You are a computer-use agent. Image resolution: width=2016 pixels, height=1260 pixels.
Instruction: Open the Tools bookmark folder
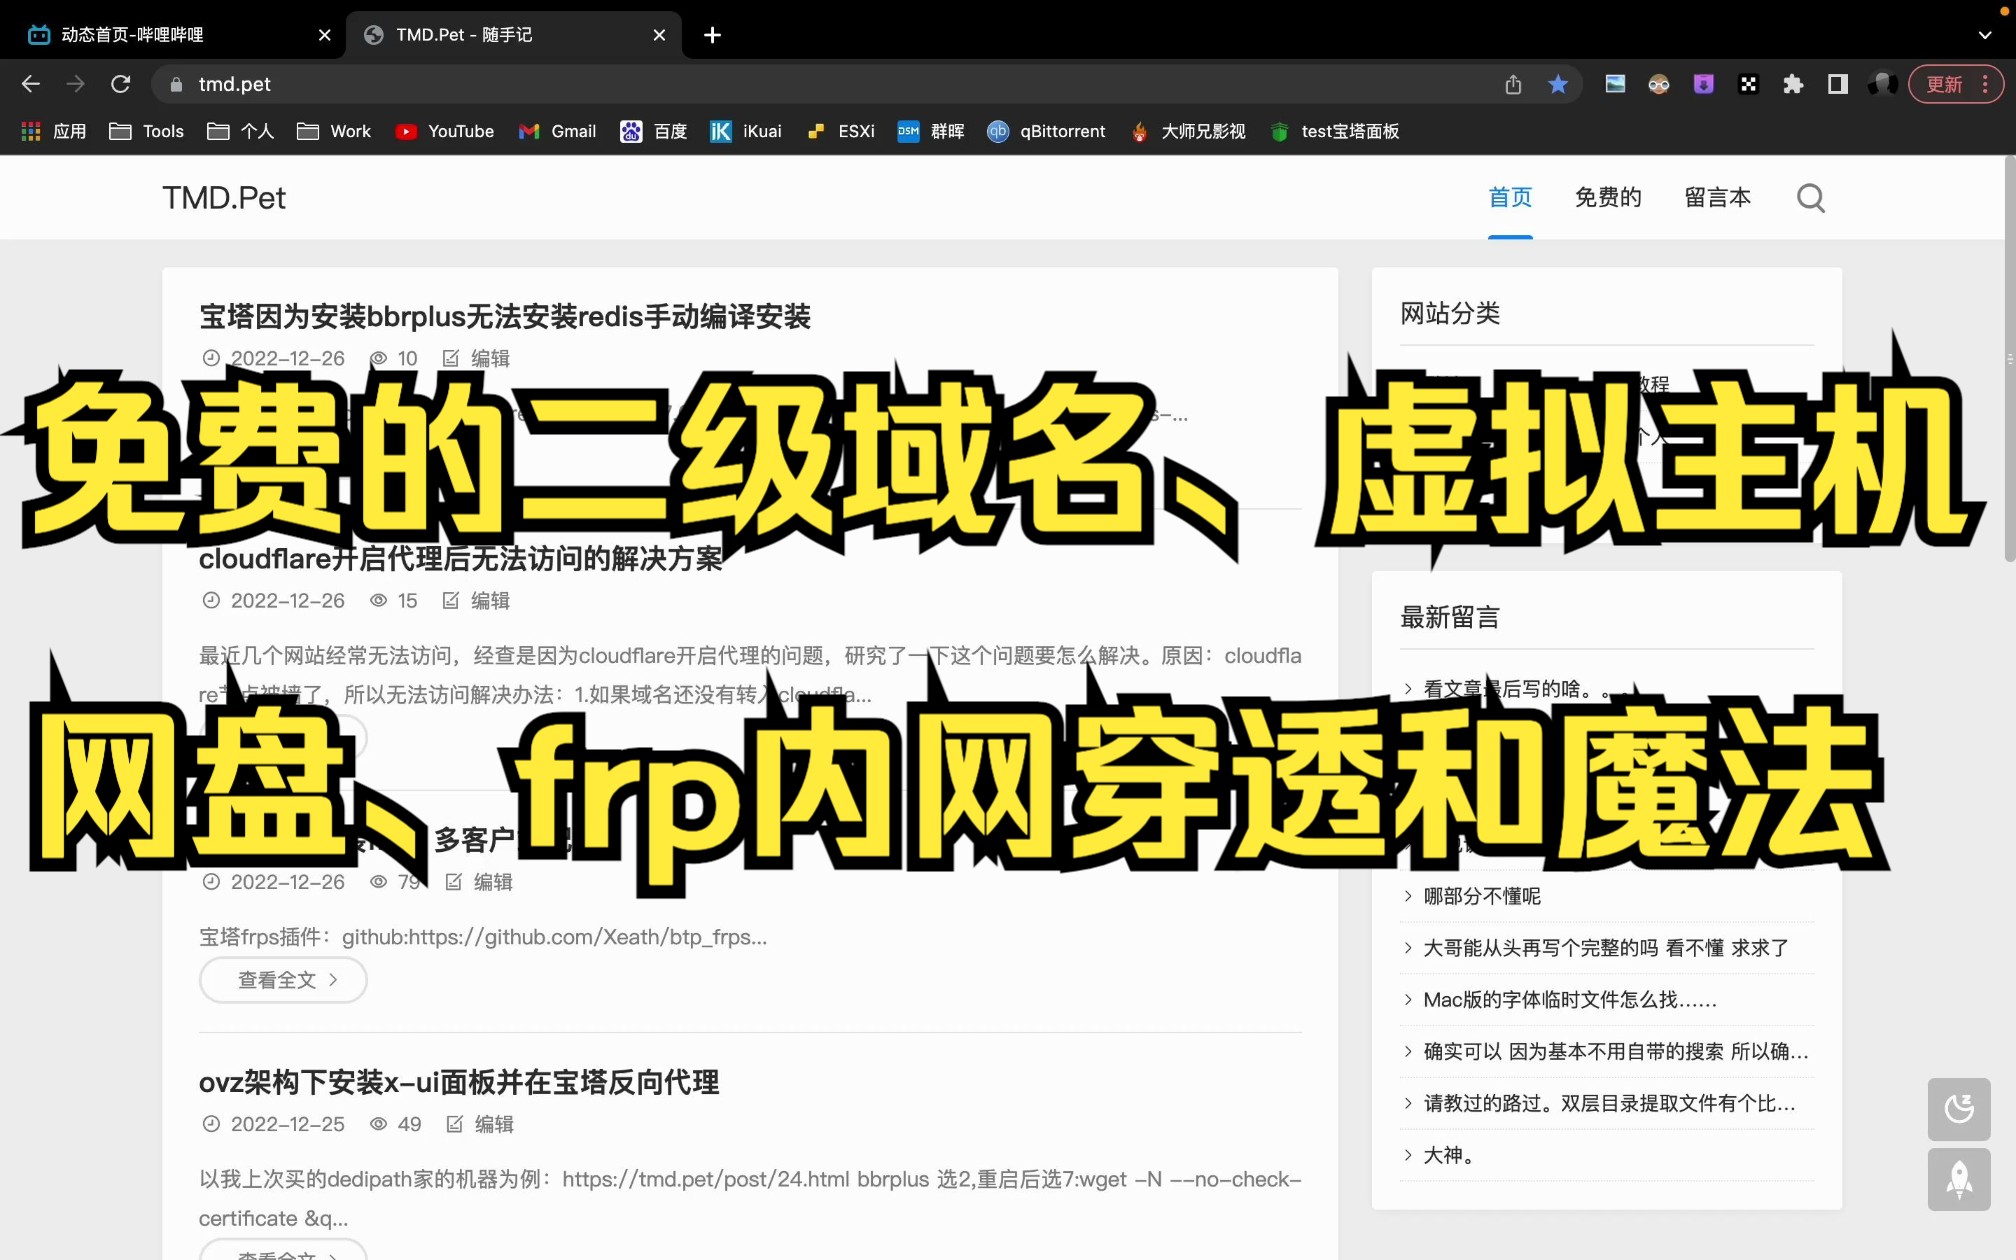coord(147,131)
